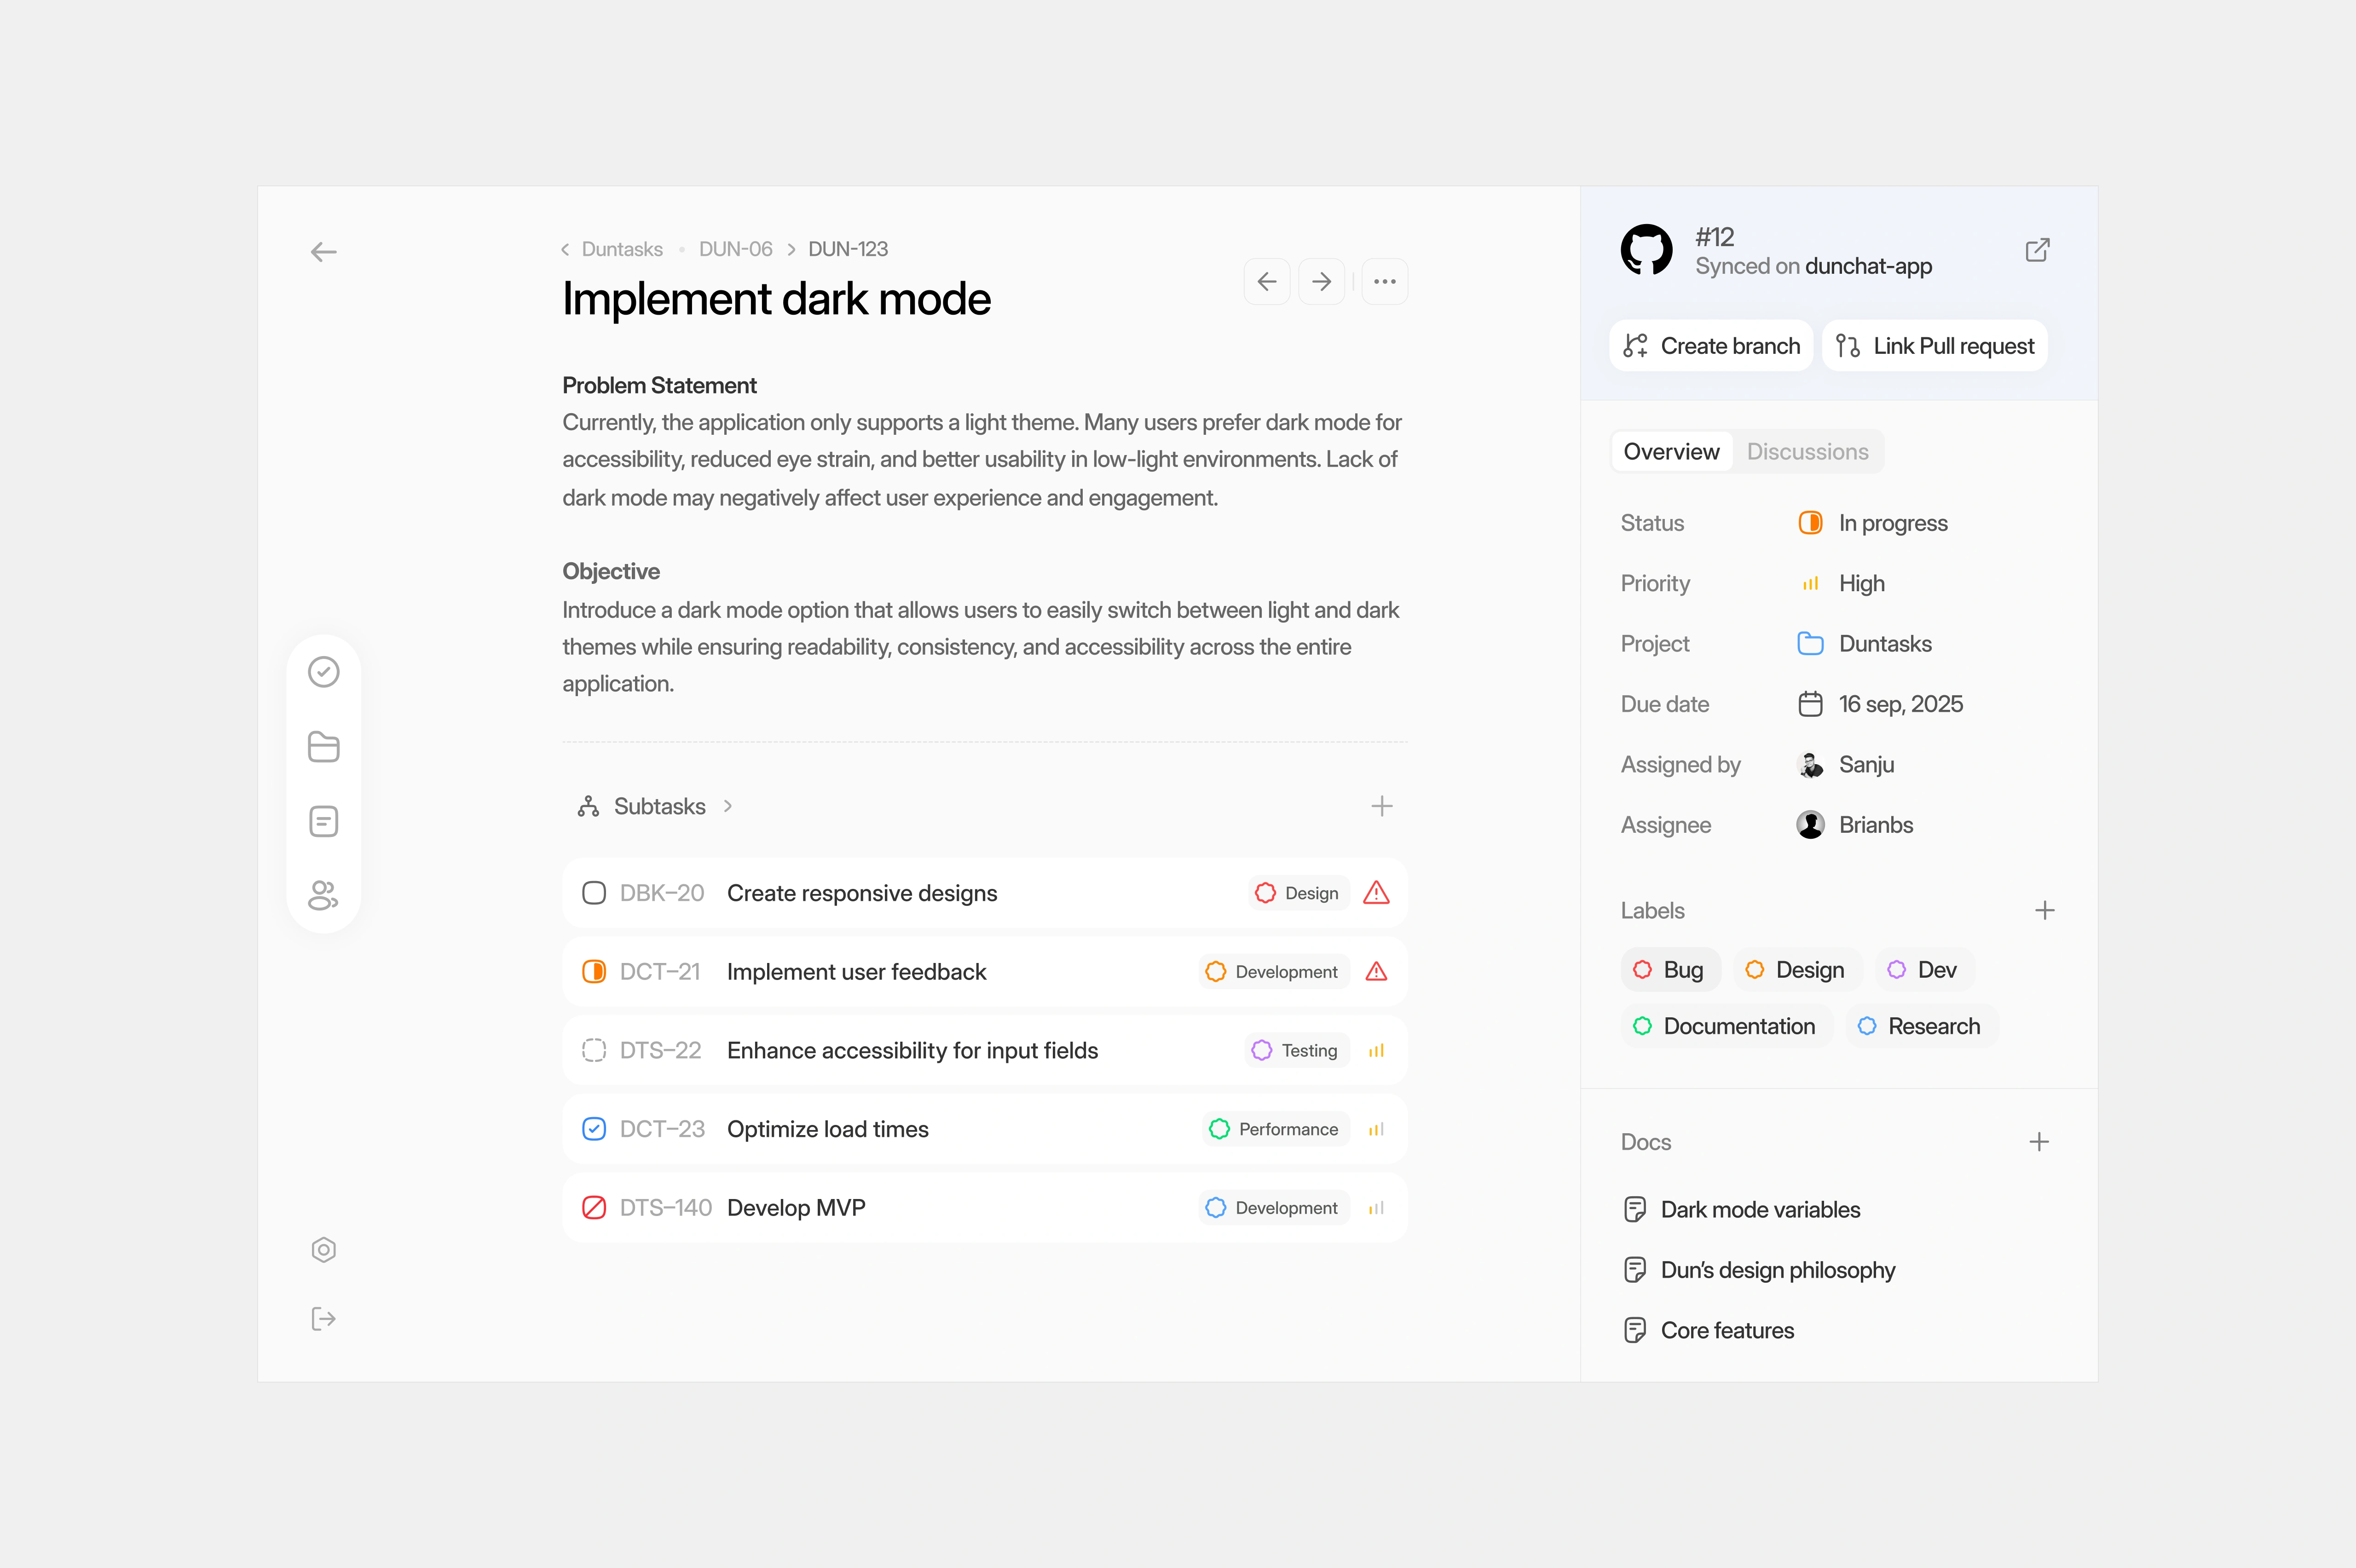Add a new subtask with plus icon

1381,806
